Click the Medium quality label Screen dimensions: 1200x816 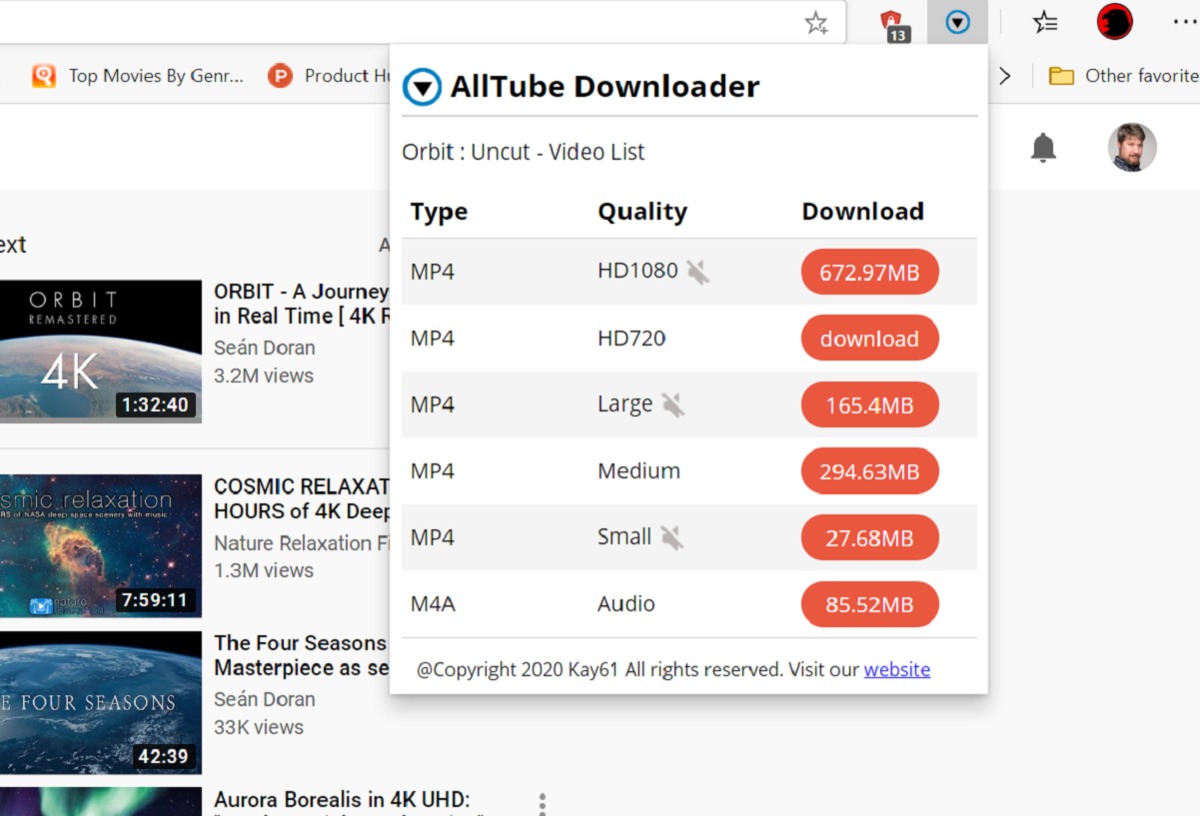[x=638, y=471]
